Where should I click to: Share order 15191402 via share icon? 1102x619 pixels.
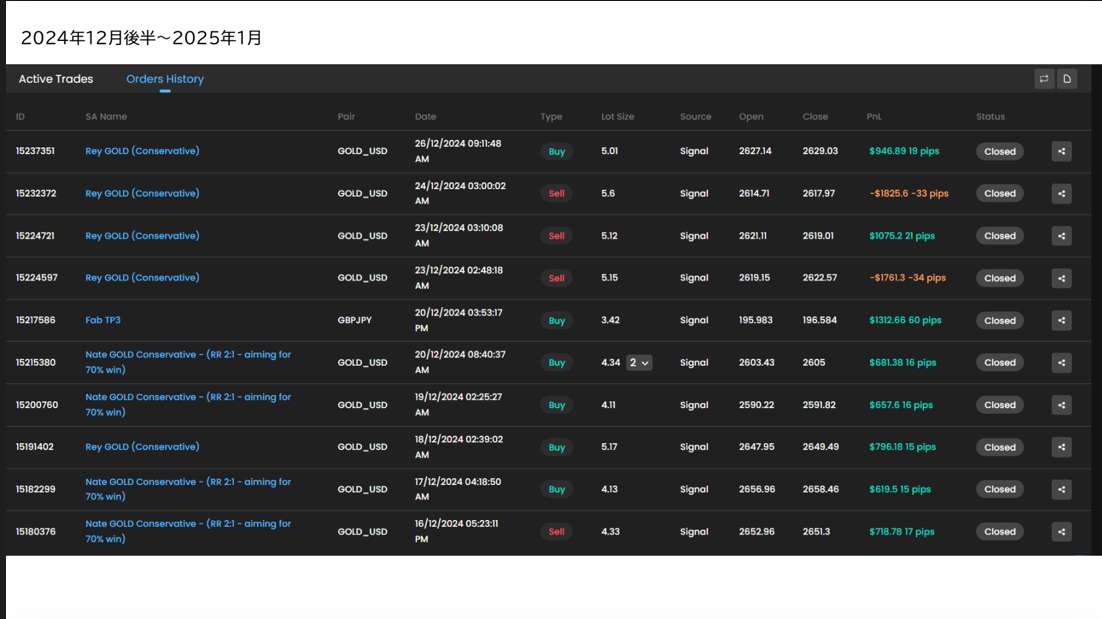coord(1061,447)
